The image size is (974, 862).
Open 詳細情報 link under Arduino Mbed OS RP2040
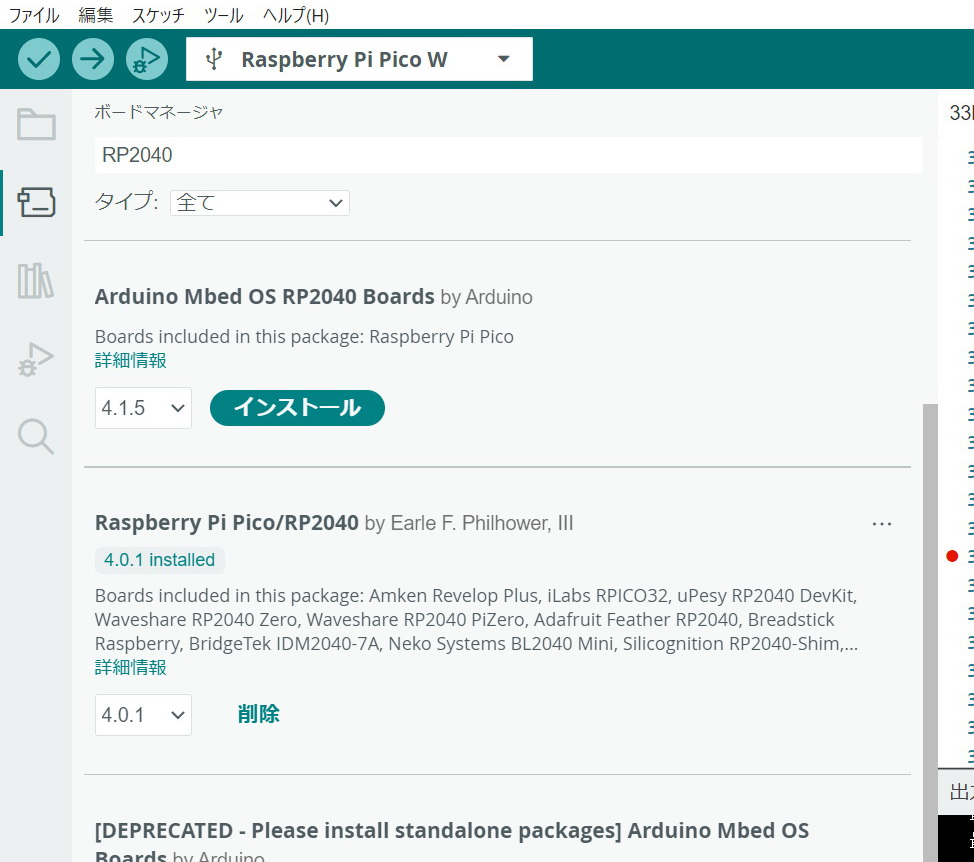[130, 360]
